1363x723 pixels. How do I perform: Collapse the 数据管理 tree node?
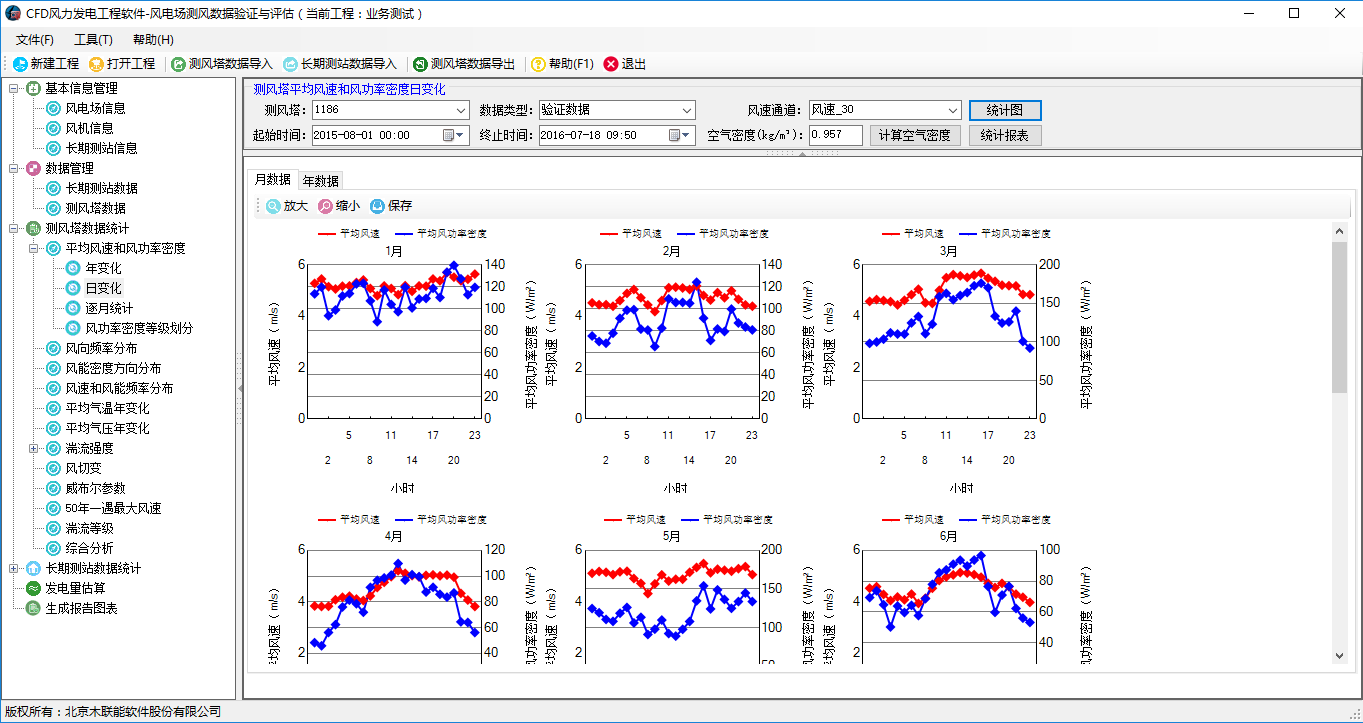tap(14, 168)
